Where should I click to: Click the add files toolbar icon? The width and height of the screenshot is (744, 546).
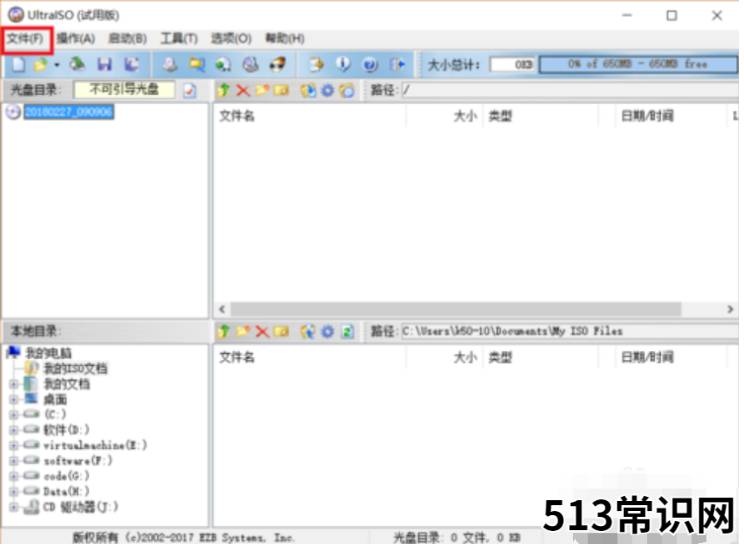pyautogui.click(x=316, y=64)
